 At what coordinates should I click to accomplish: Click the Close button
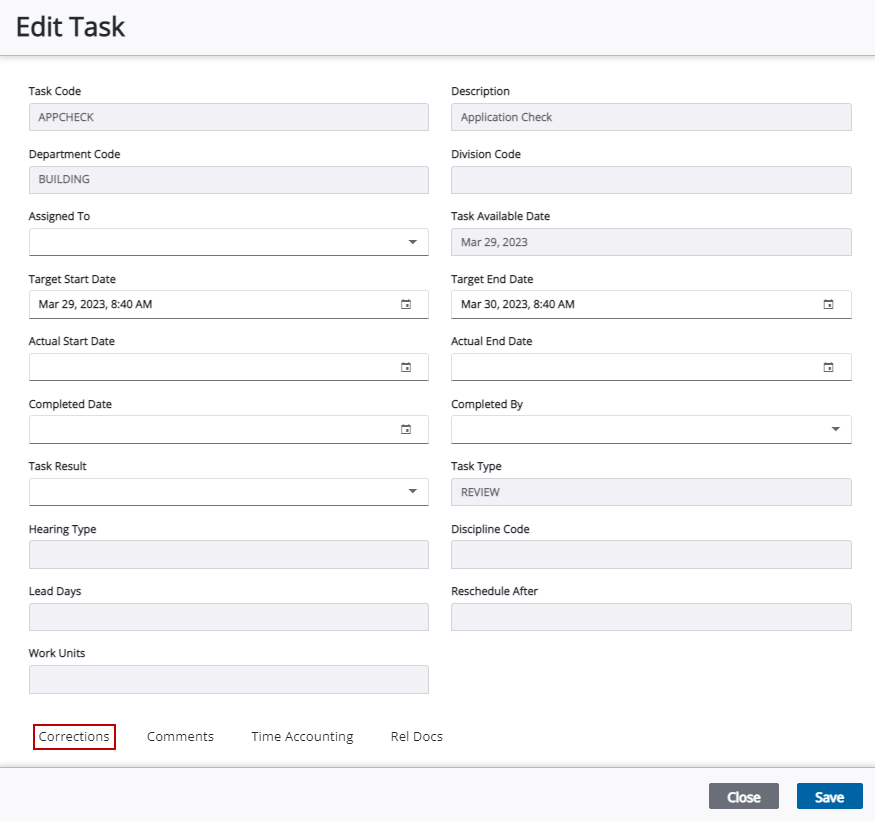point(743,796)
